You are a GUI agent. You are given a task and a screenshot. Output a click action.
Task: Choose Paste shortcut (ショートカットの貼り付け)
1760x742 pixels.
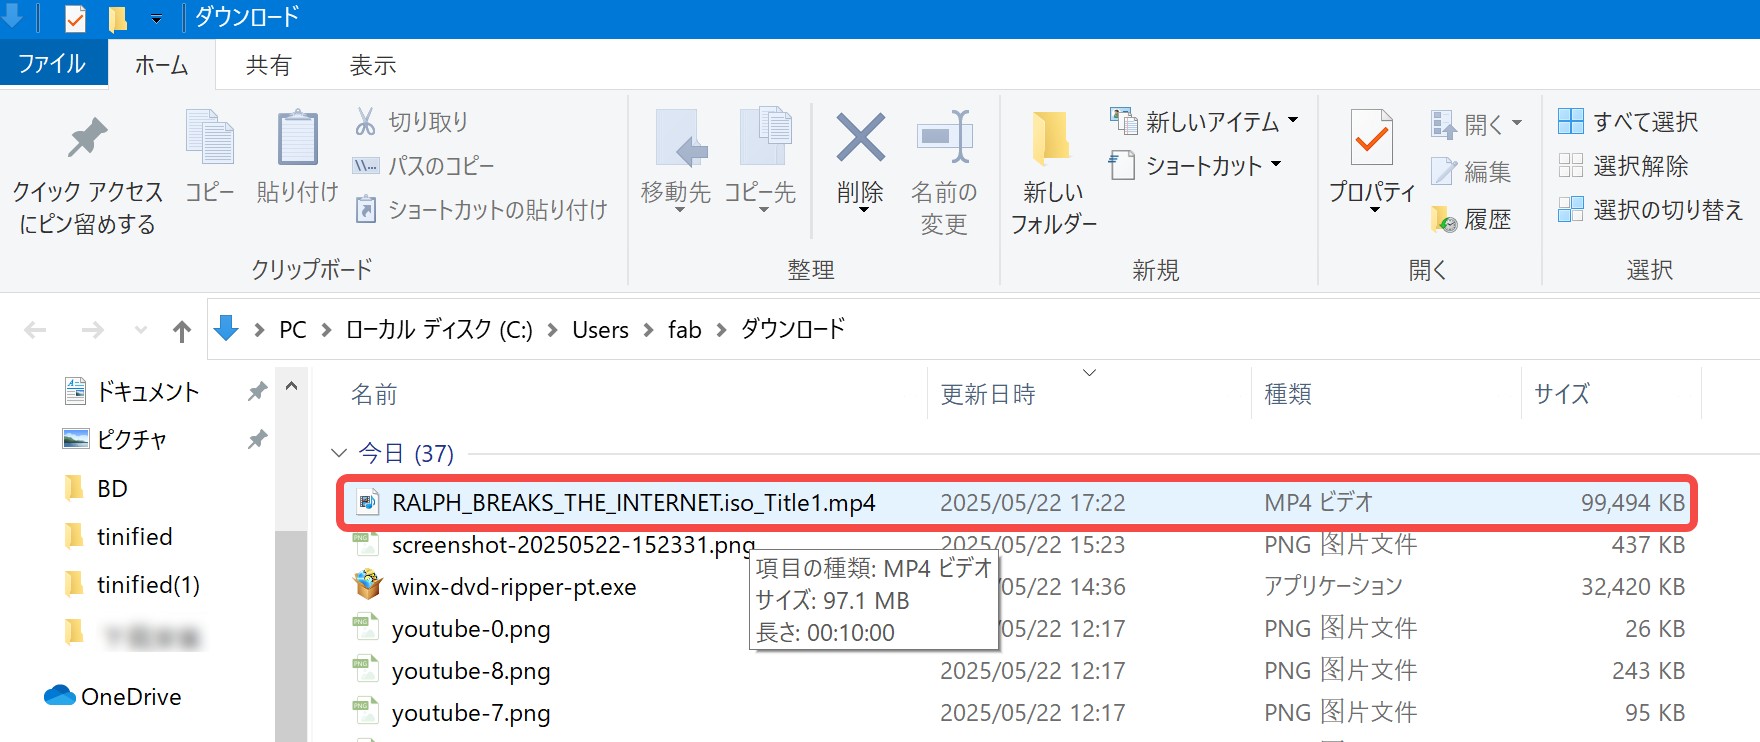[x=481, y=210]
